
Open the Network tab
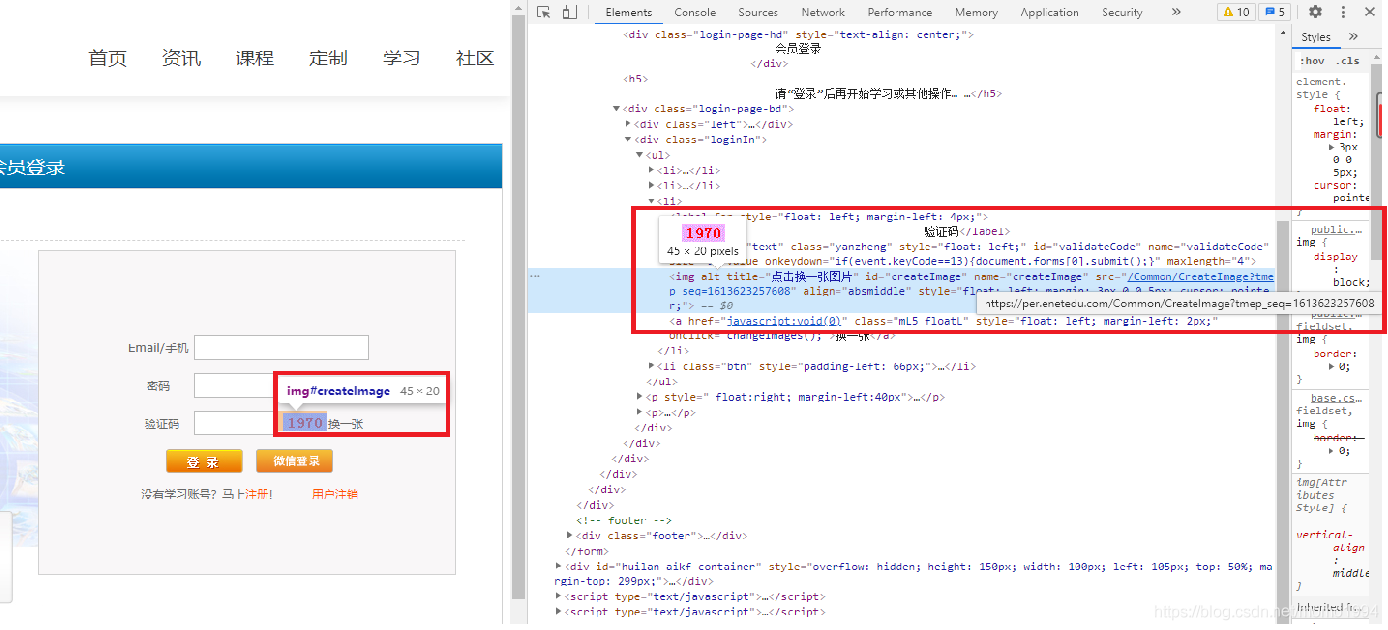point(823,12)
